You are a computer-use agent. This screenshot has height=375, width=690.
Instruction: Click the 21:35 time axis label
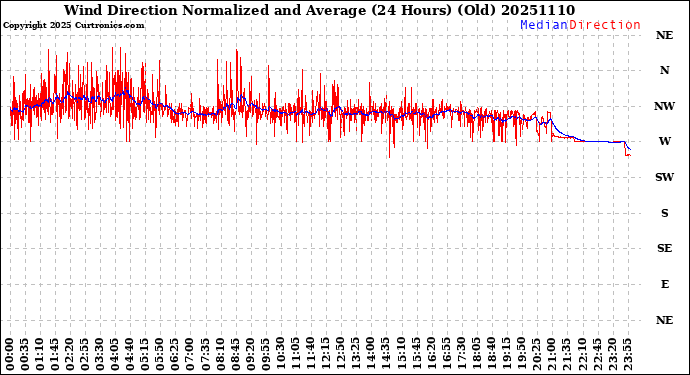click(x=566, y=354)
